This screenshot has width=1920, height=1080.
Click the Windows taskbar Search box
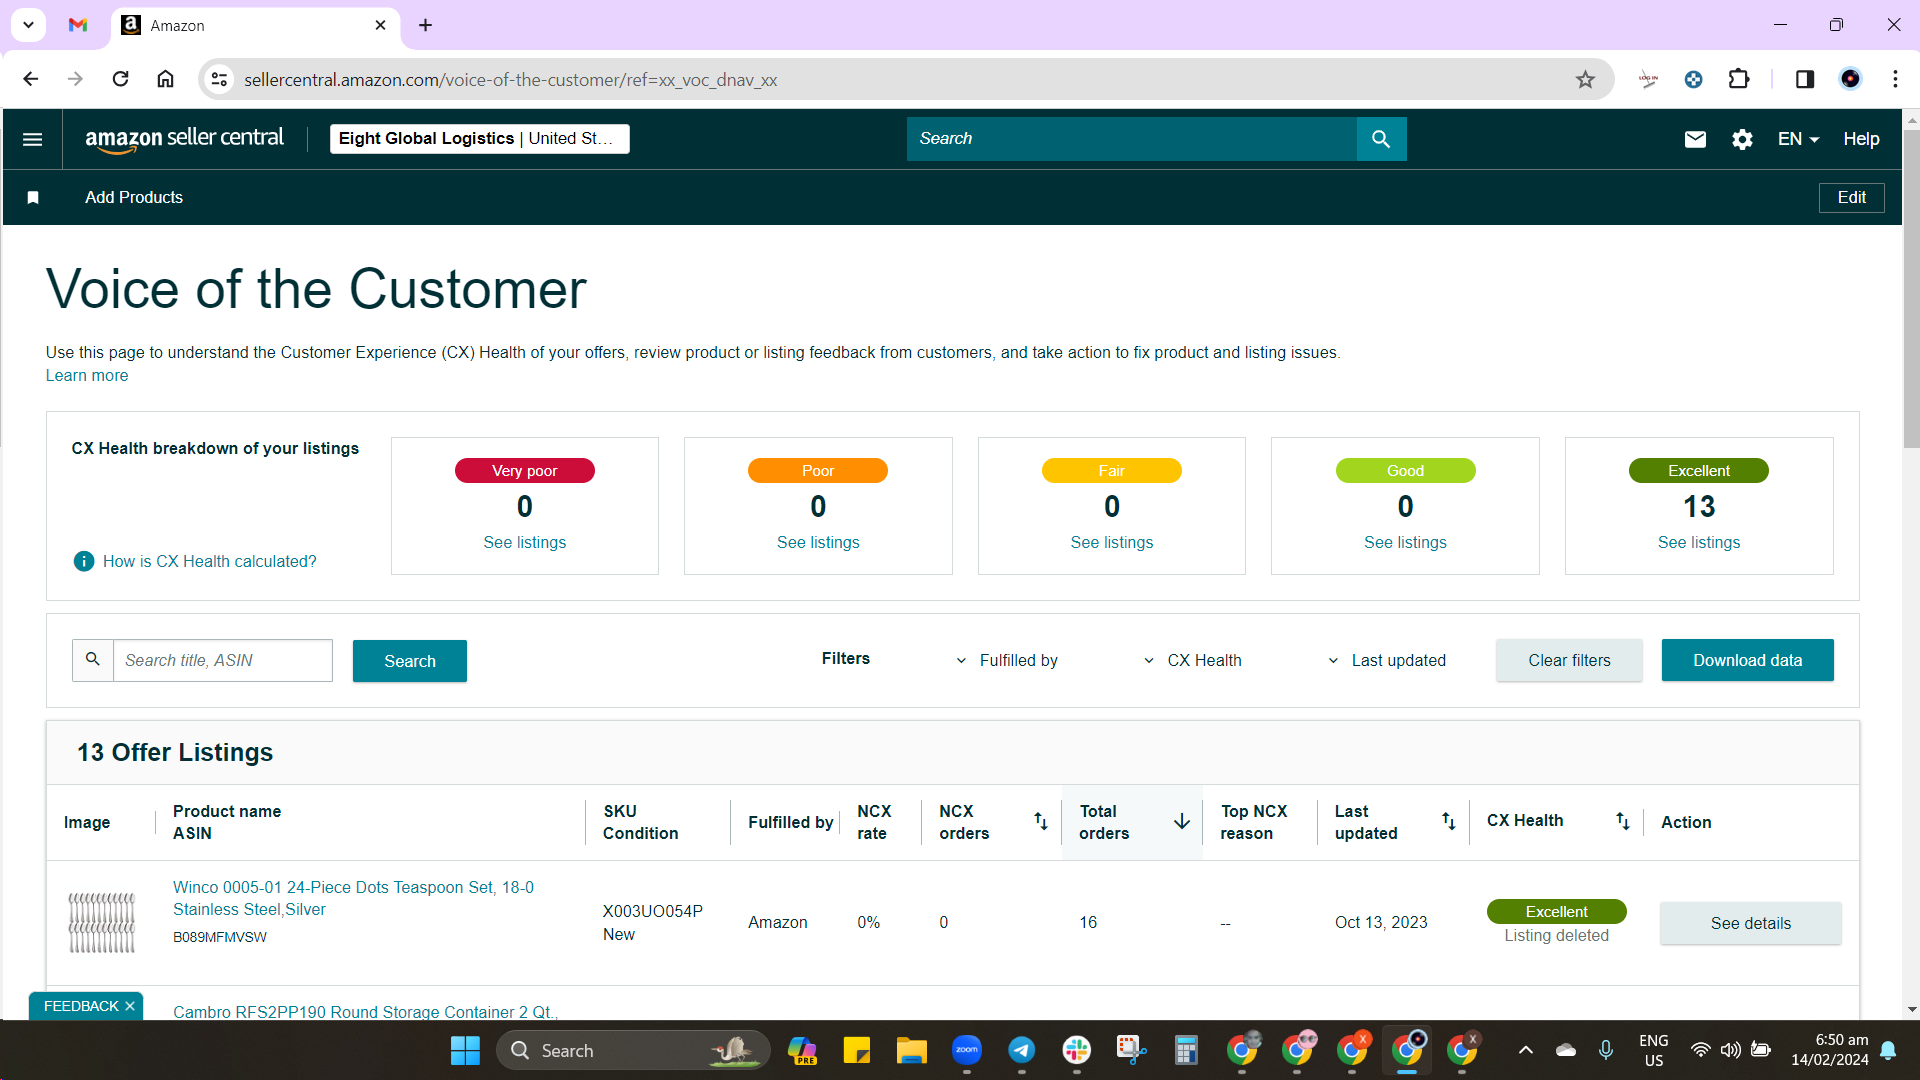tap(633, 1050)
